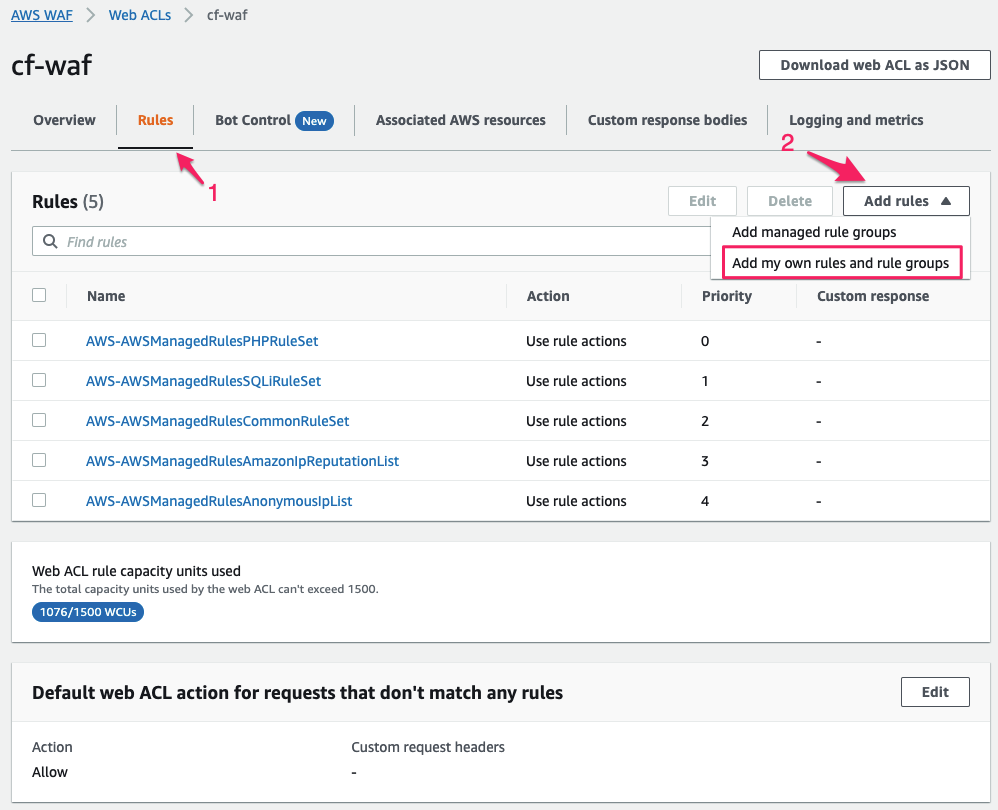Check the AWSManagedRulesAmazonIpReputationList row checkbox
The height and width of the screenshot is (810, 998).
[39, 460]
